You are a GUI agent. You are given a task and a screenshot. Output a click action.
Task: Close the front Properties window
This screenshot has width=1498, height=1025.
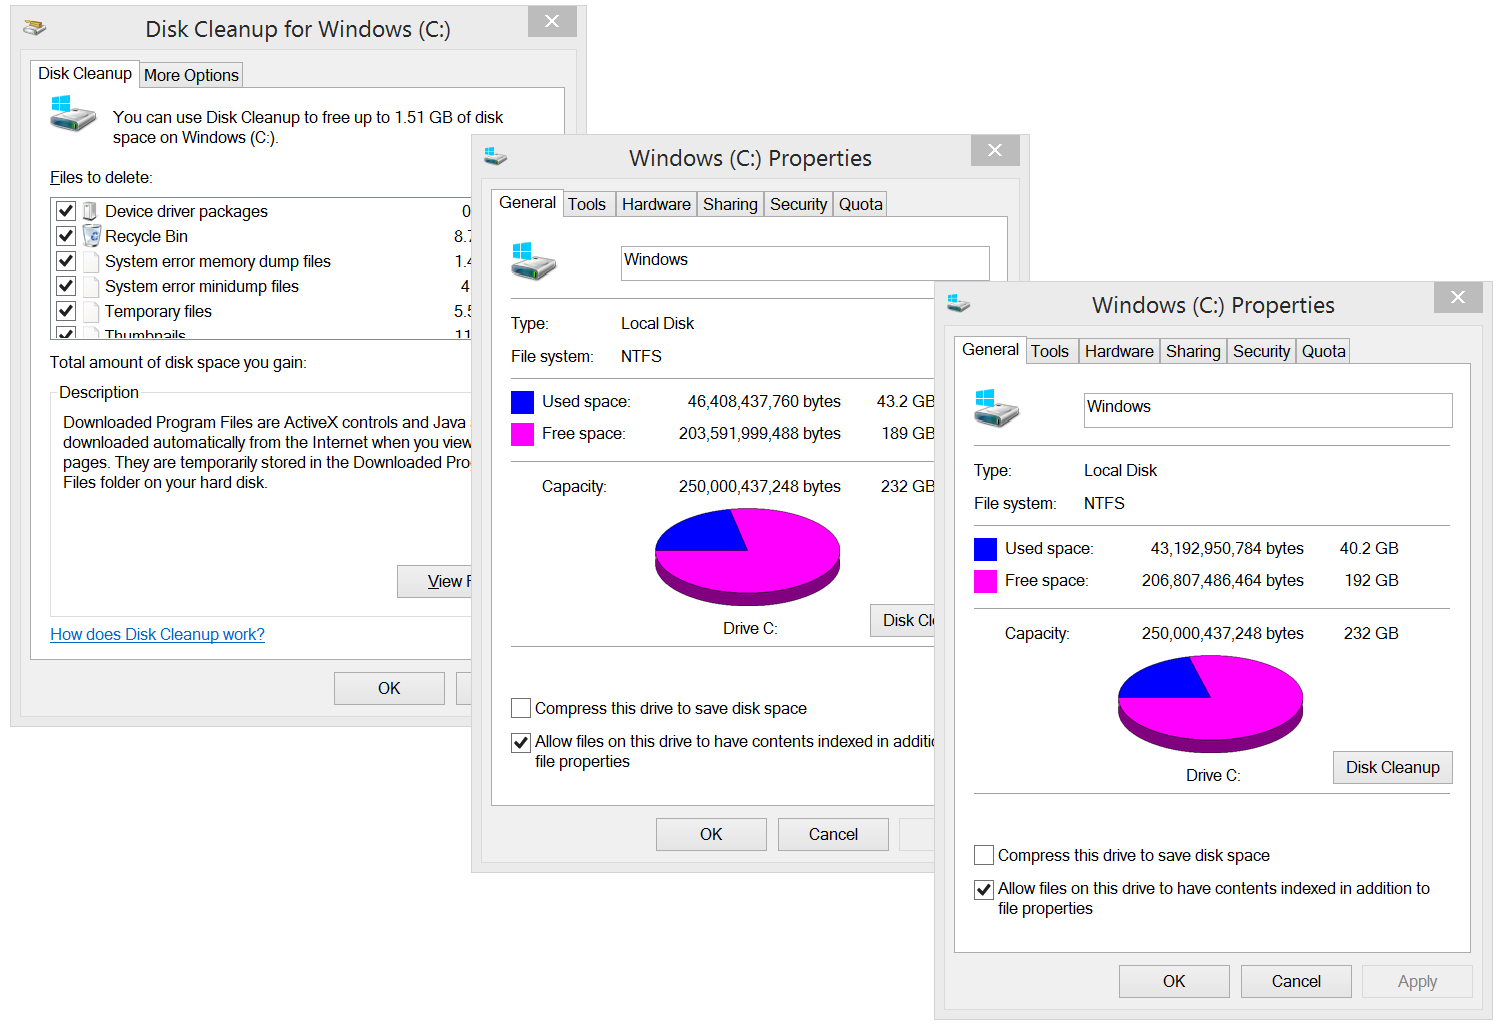point(1458,297)
